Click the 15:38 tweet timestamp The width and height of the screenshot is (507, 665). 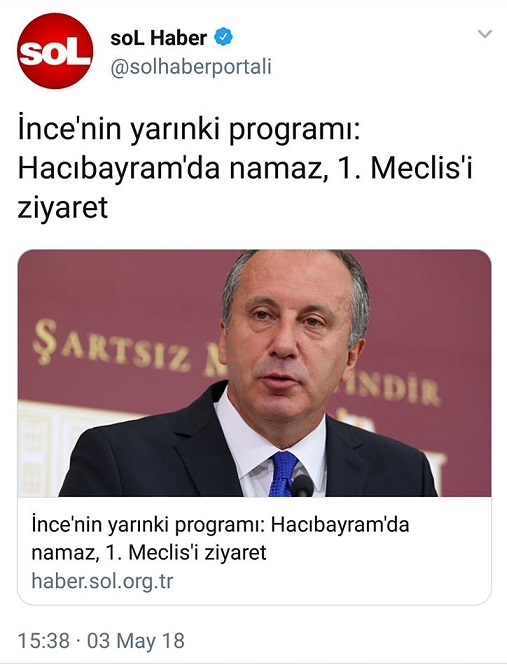[44, 640]
